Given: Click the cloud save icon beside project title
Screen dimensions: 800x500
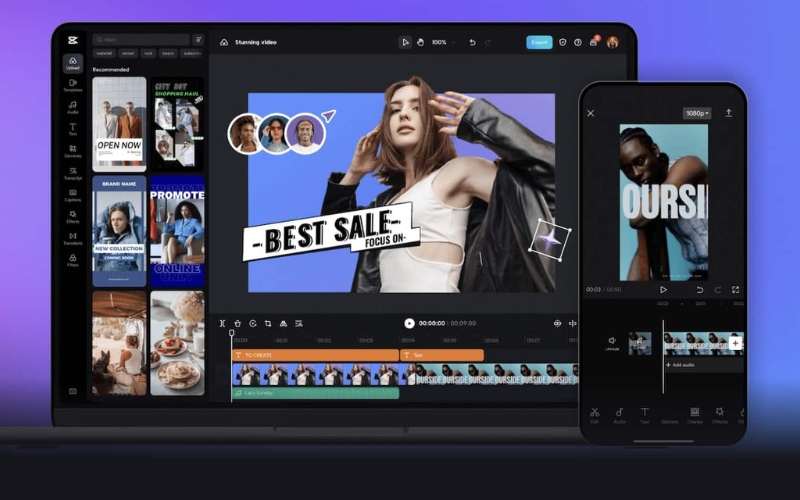Looking at the screenshot, I should pyautogui.click(x=224, y=42).
